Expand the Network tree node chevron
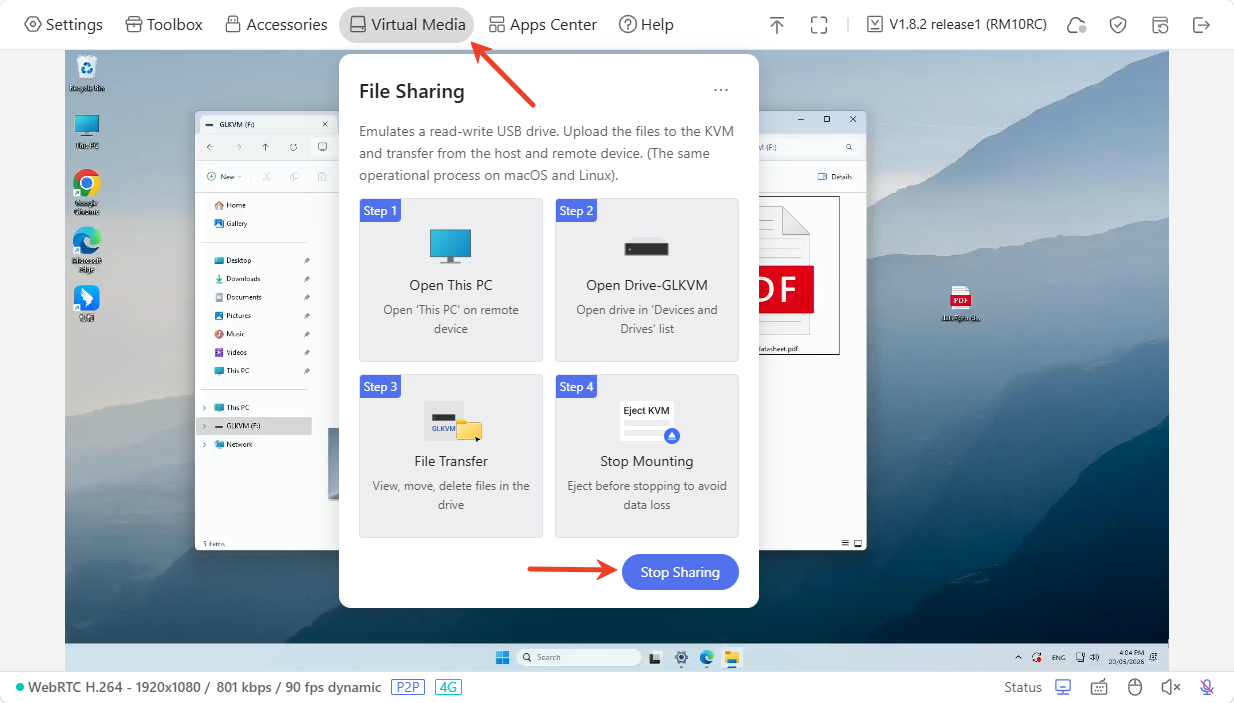This screenshot has width=1234, height=703. point(205,444)
